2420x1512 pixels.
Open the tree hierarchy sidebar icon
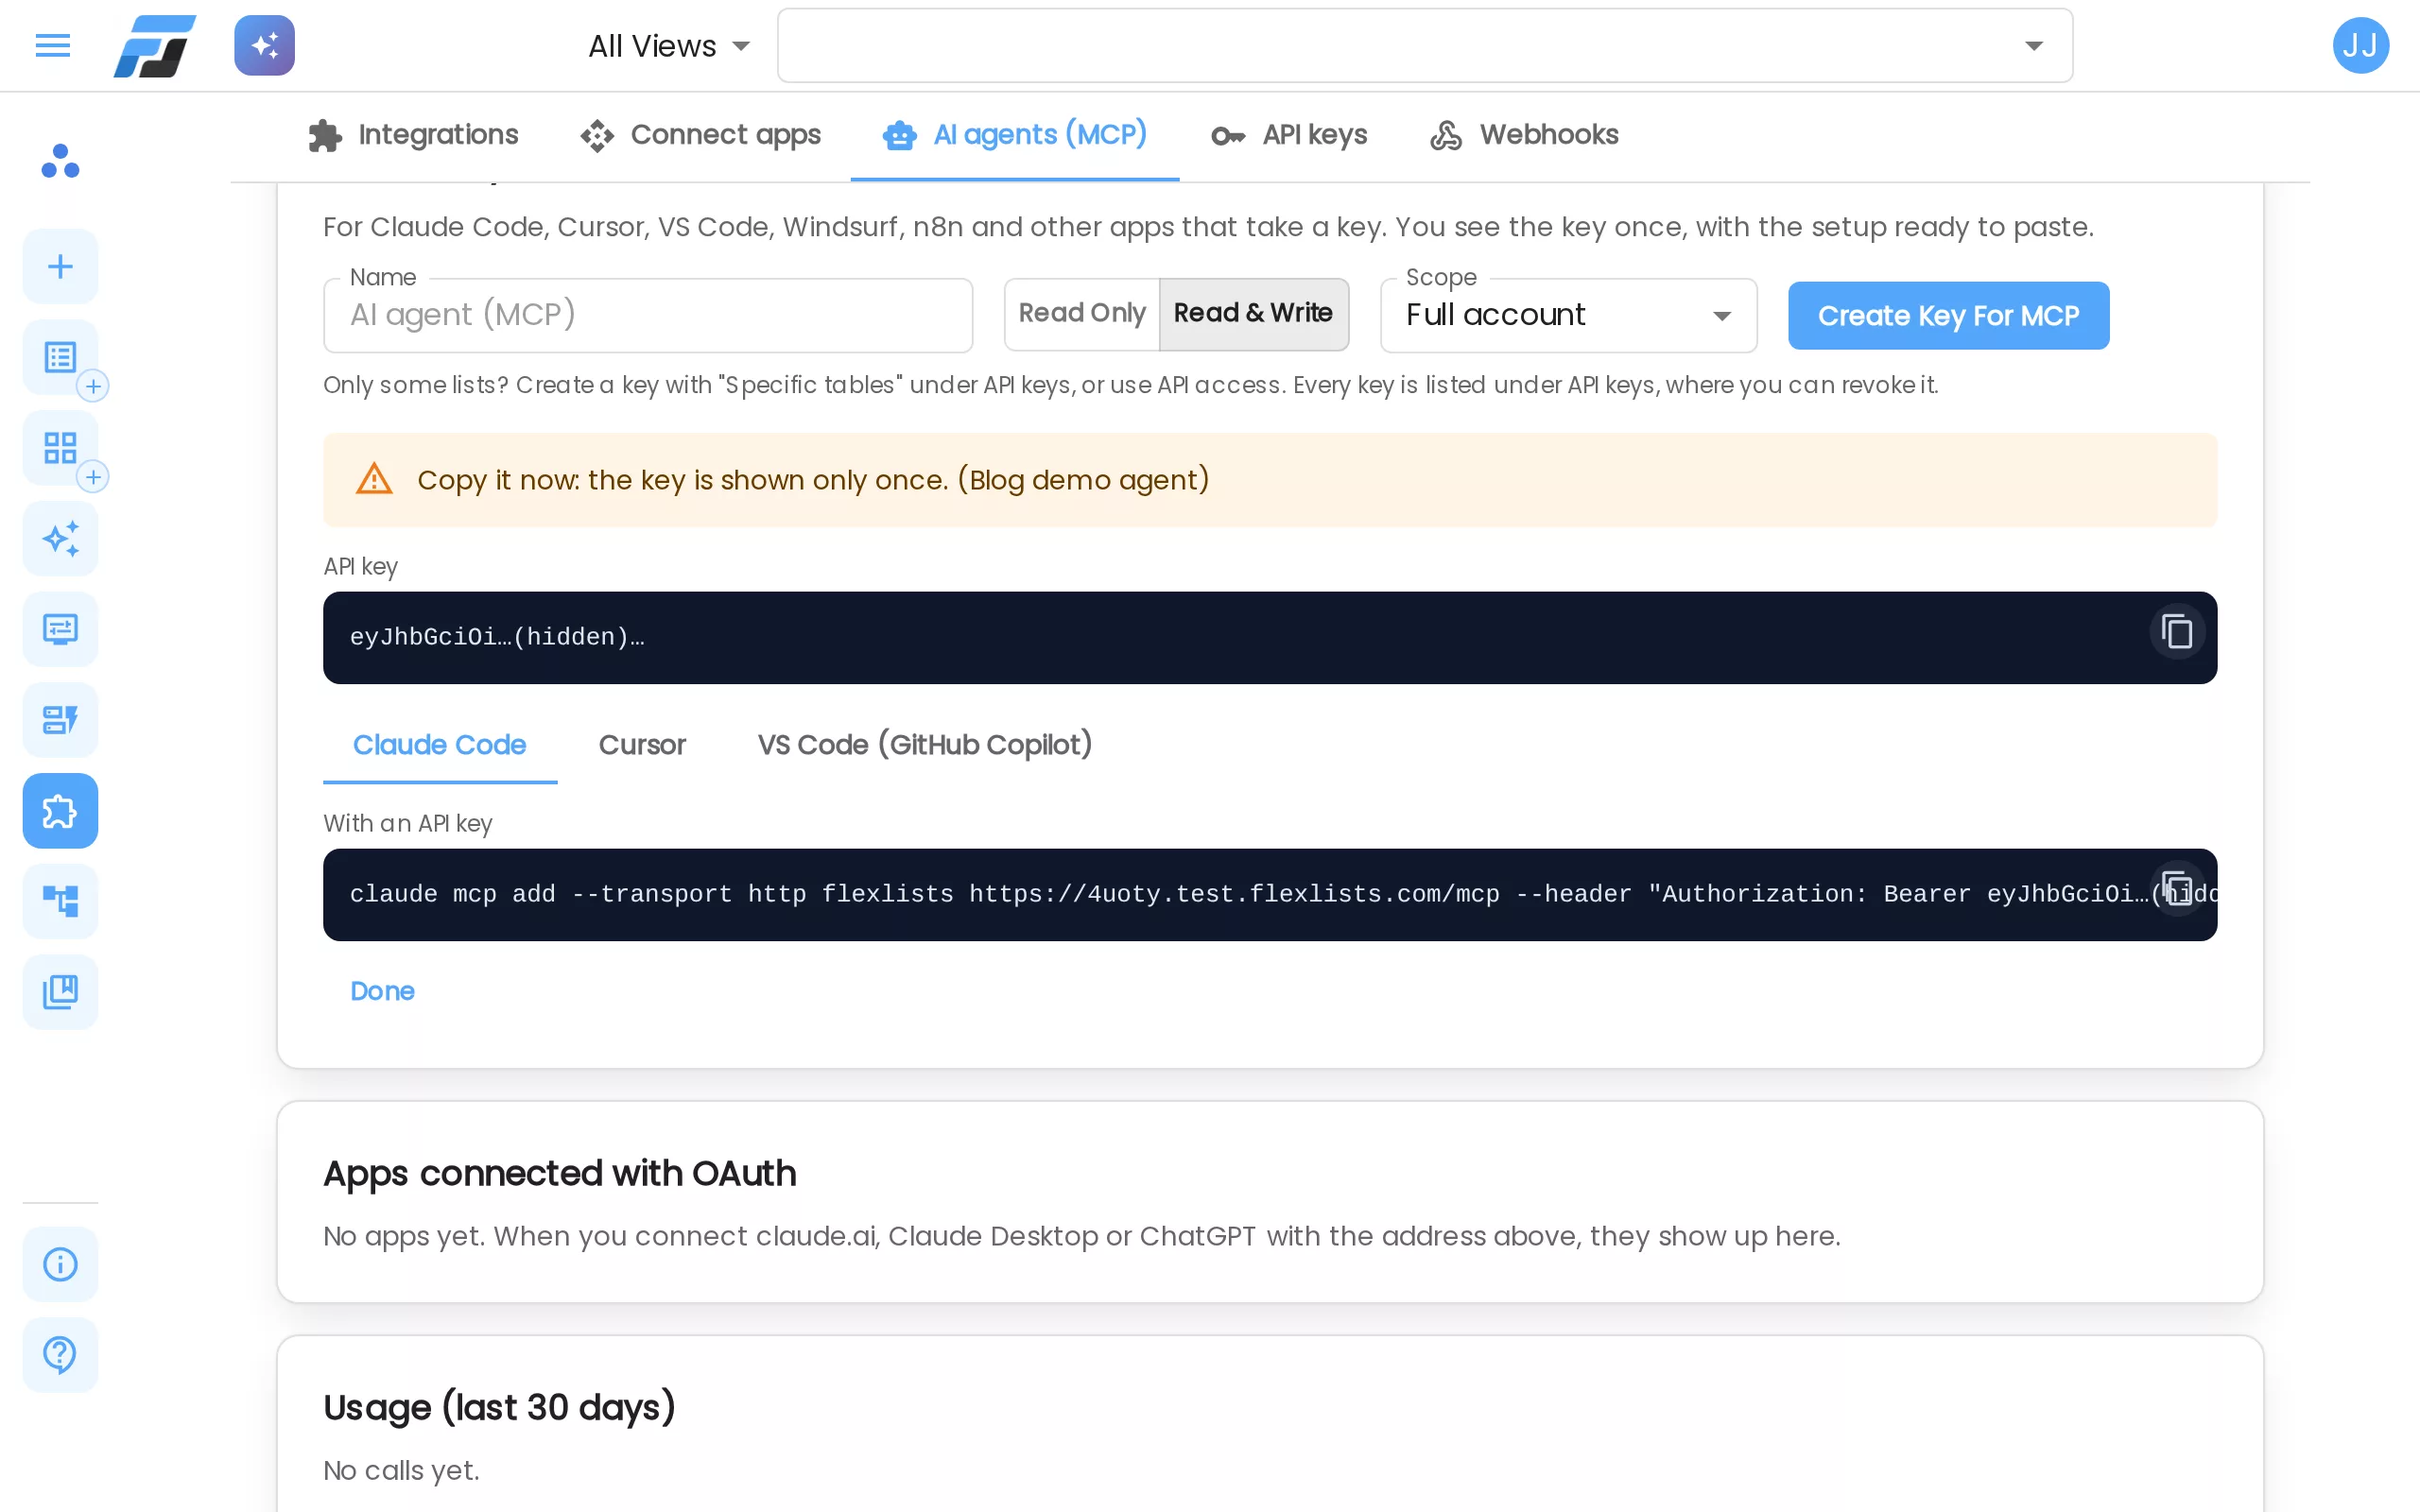(60, 902)
